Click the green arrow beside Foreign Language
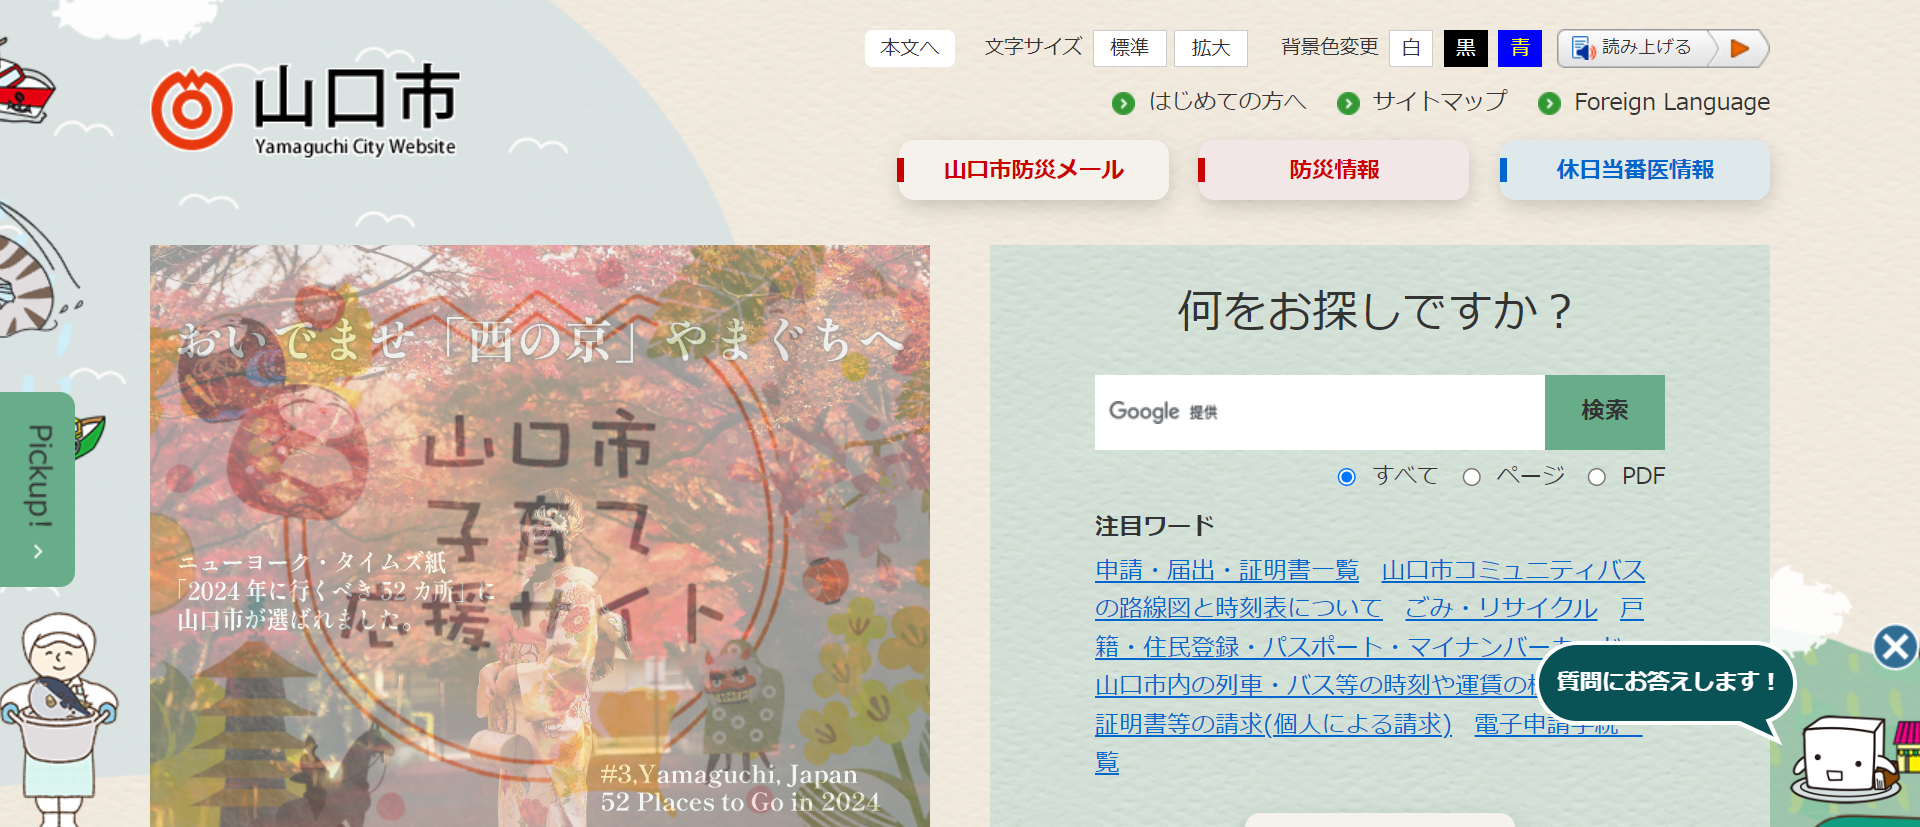The image size is (1920, 827). [1549, 103]
